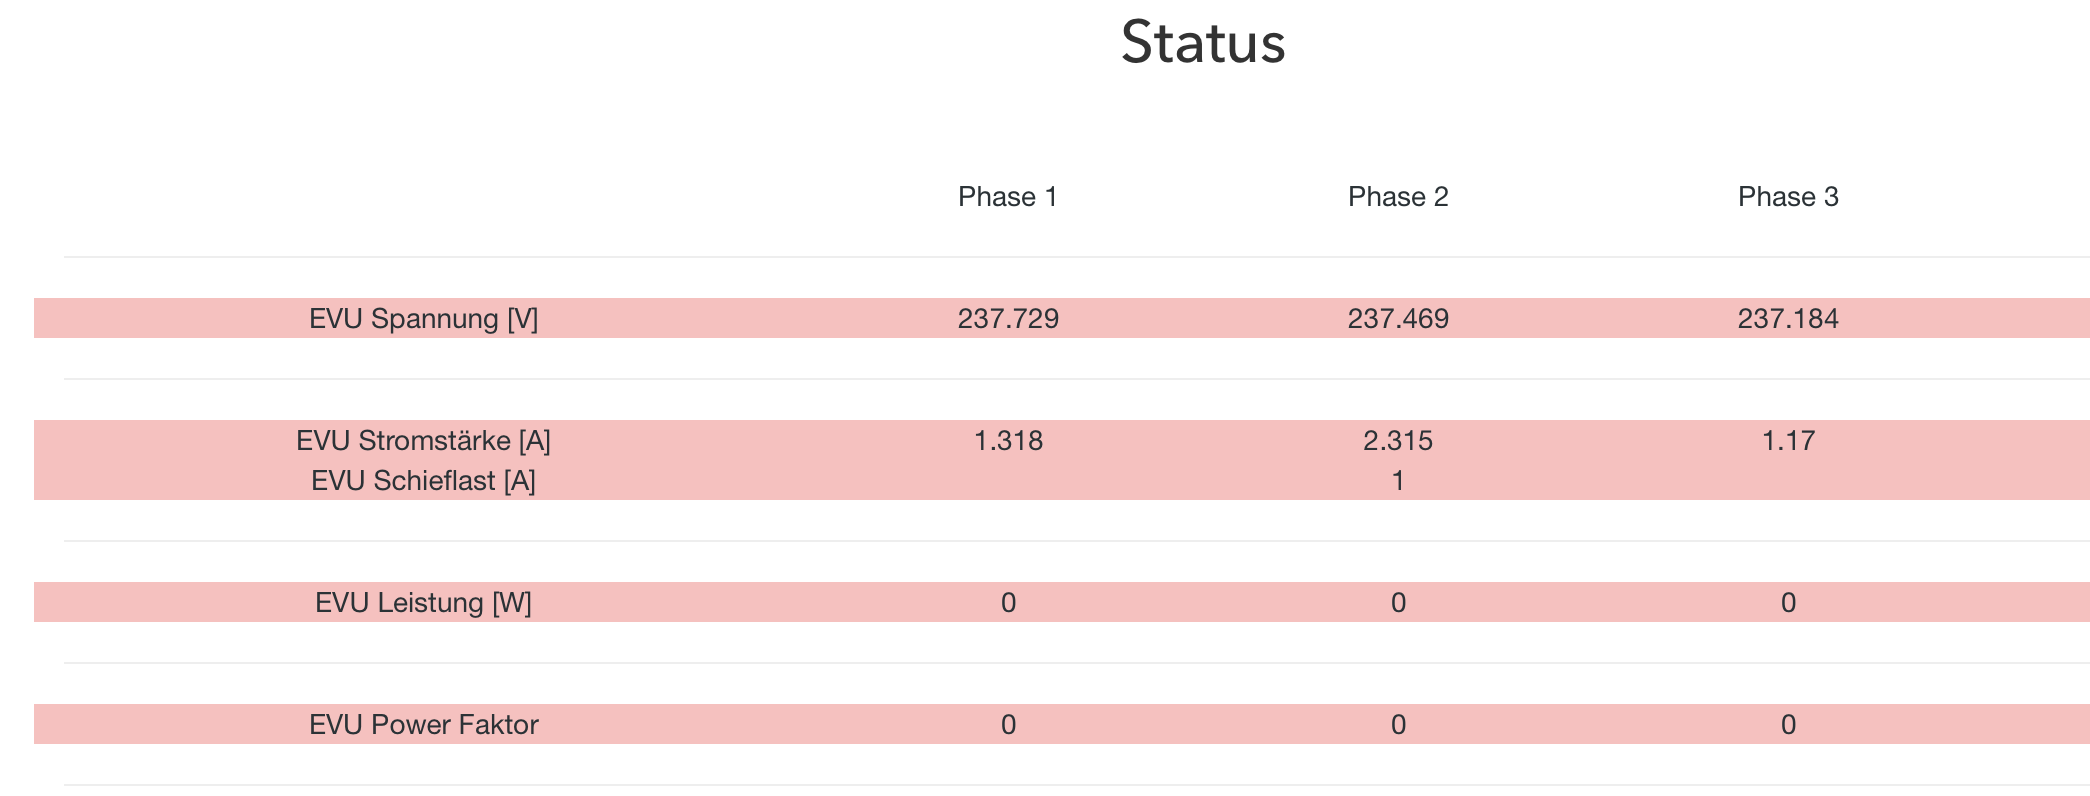2090x796 pixels.
Task: Select the Phase 3 column header
Action: (x=1788, y=197)
